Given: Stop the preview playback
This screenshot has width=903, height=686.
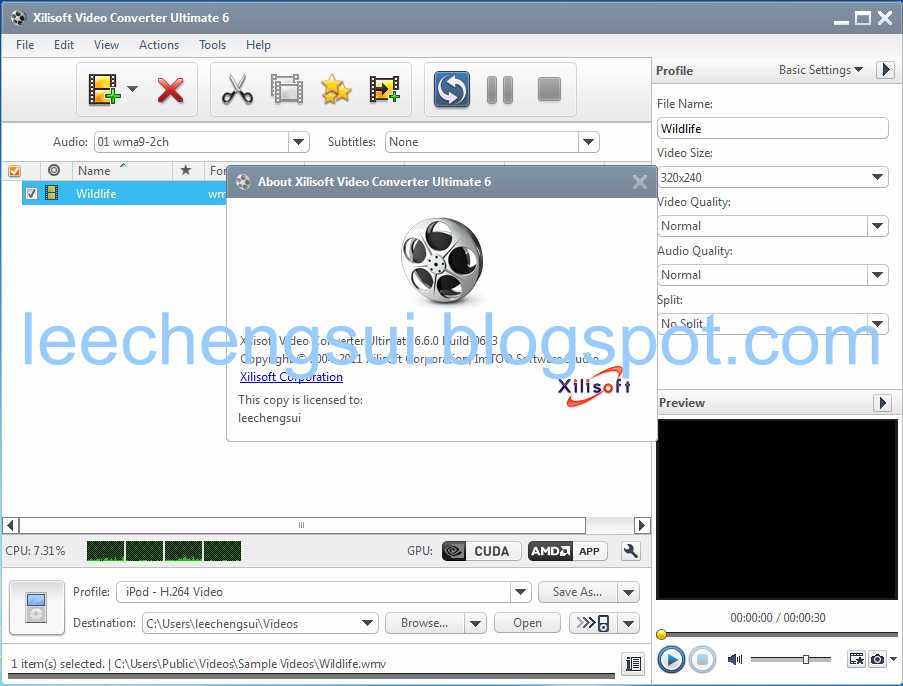Looking at the screenshot, I should [x=702, y=659].
